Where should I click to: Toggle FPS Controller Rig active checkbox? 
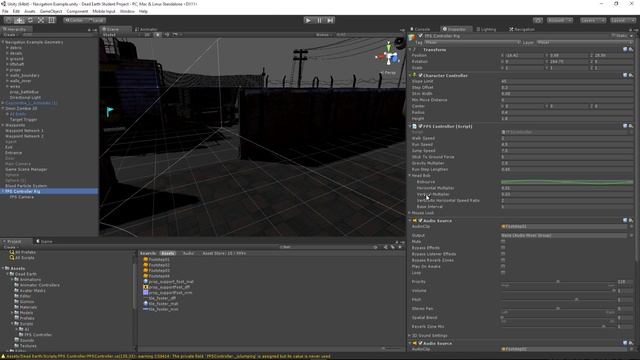(x=420, y=36)
